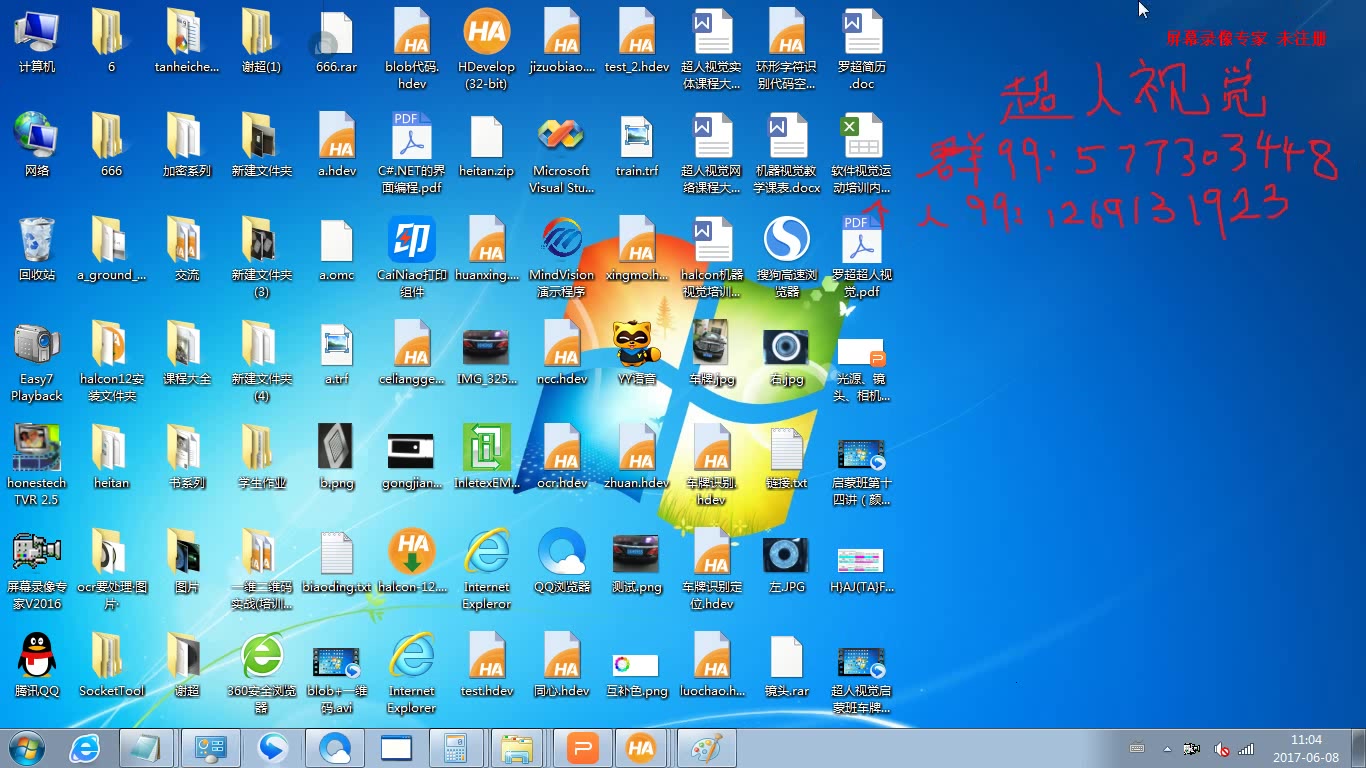Select 软件视觉运动培训内 Excel file
1366x768 pixels.
pos(862,153)
